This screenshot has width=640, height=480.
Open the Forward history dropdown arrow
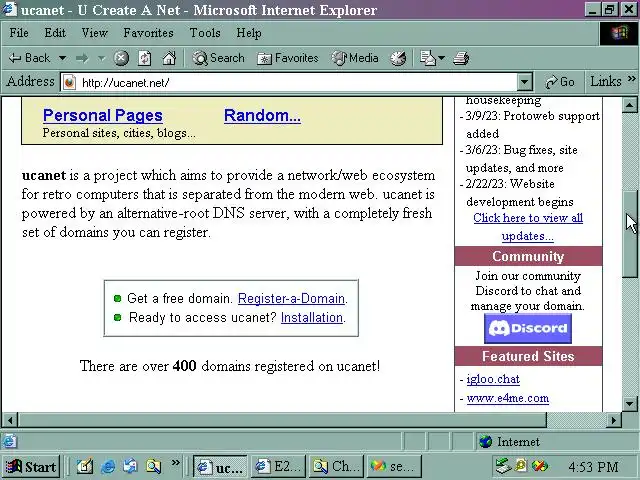point(101,58)
